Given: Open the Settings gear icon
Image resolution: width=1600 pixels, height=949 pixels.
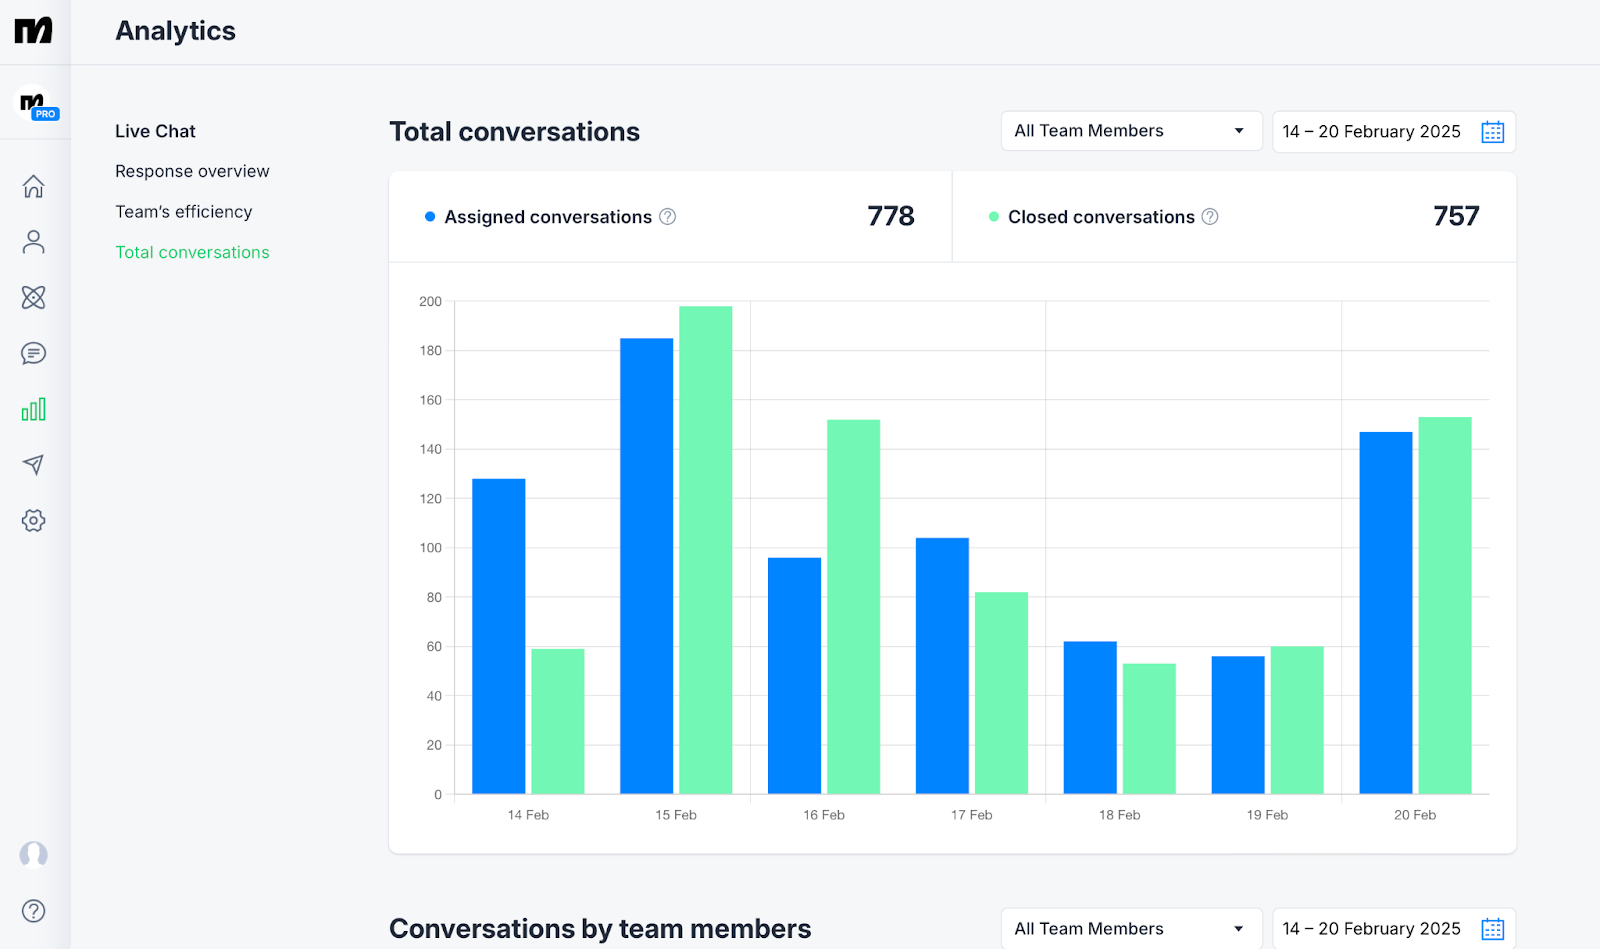Looking at the screenshot, I should [34, 520].
